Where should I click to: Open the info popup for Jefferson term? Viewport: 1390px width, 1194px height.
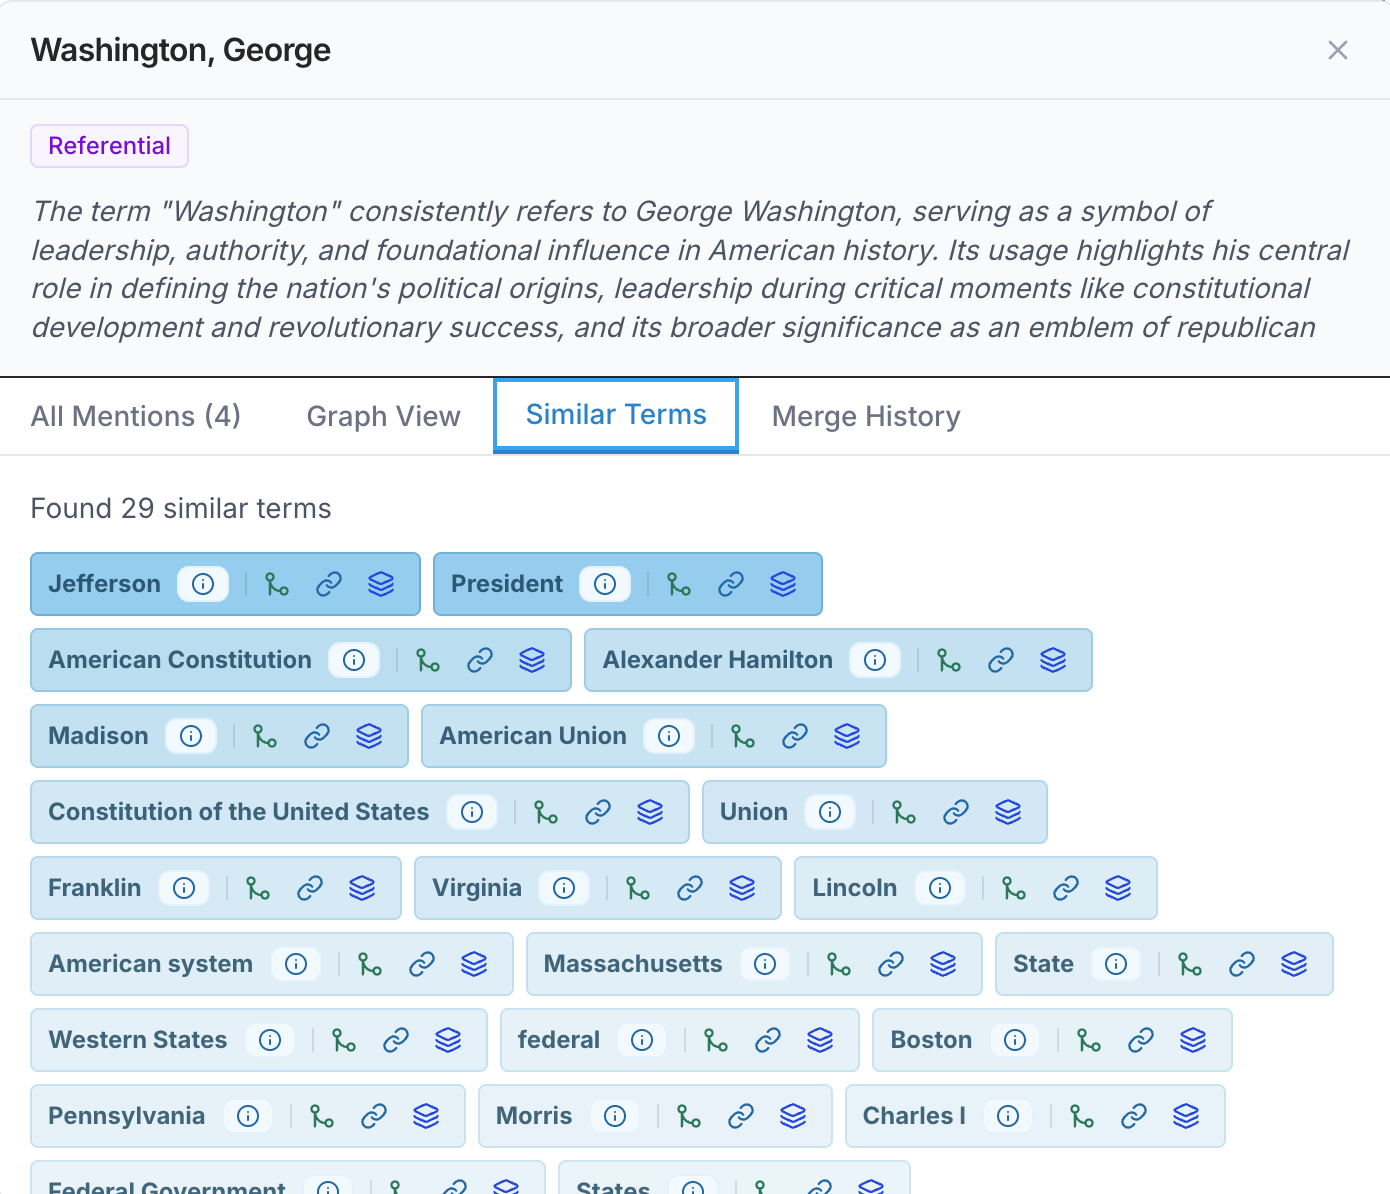(203, 583)
